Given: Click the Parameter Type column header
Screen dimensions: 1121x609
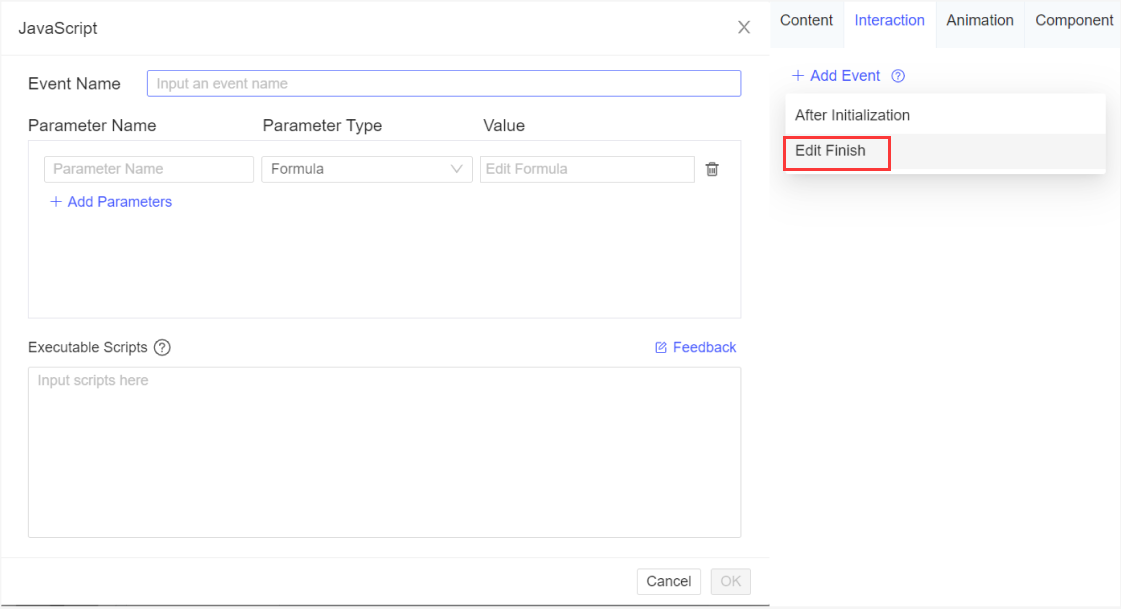Looking at the screenshot, I should (322, 126).
